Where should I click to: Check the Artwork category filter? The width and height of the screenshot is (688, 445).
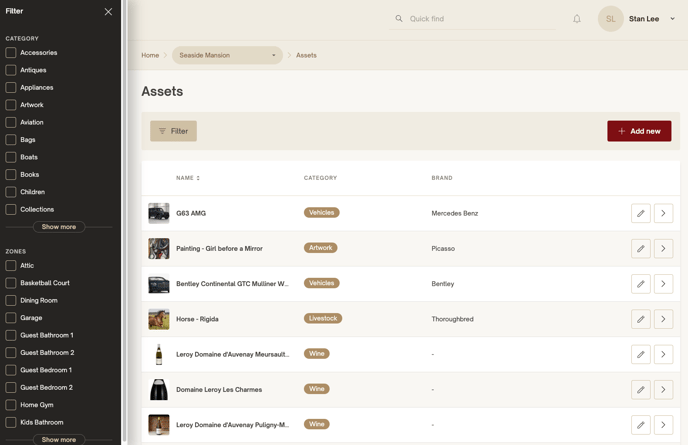pos(11,105)
